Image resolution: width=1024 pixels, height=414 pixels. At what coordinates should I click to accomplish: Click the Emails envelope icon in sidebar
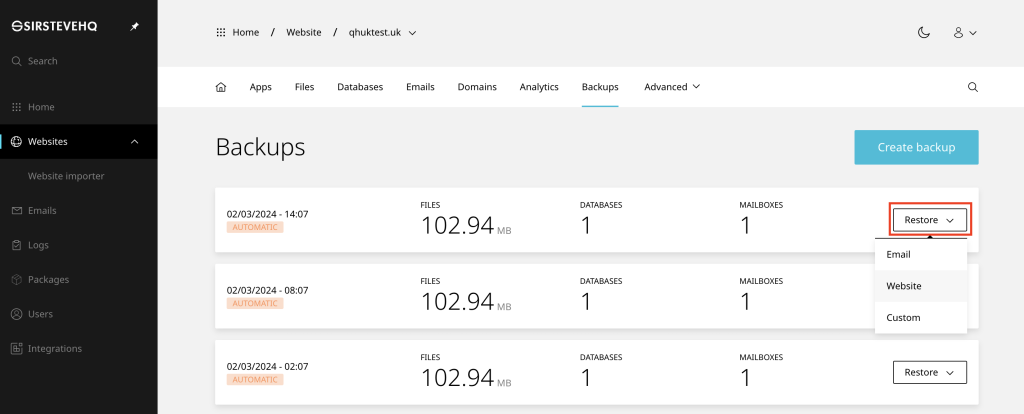(17, 211)
